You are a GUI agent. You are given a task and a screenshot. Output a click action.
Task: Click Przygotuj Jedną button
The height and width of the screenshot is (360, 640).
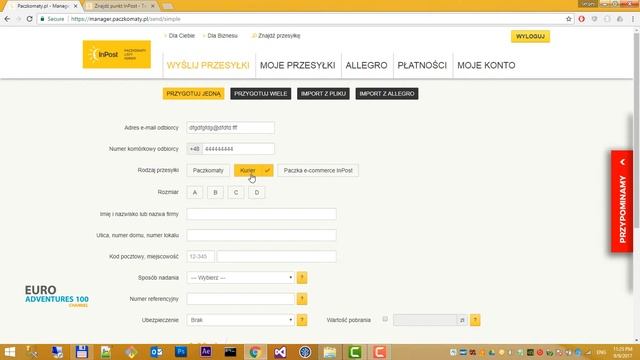click(193, 93)
